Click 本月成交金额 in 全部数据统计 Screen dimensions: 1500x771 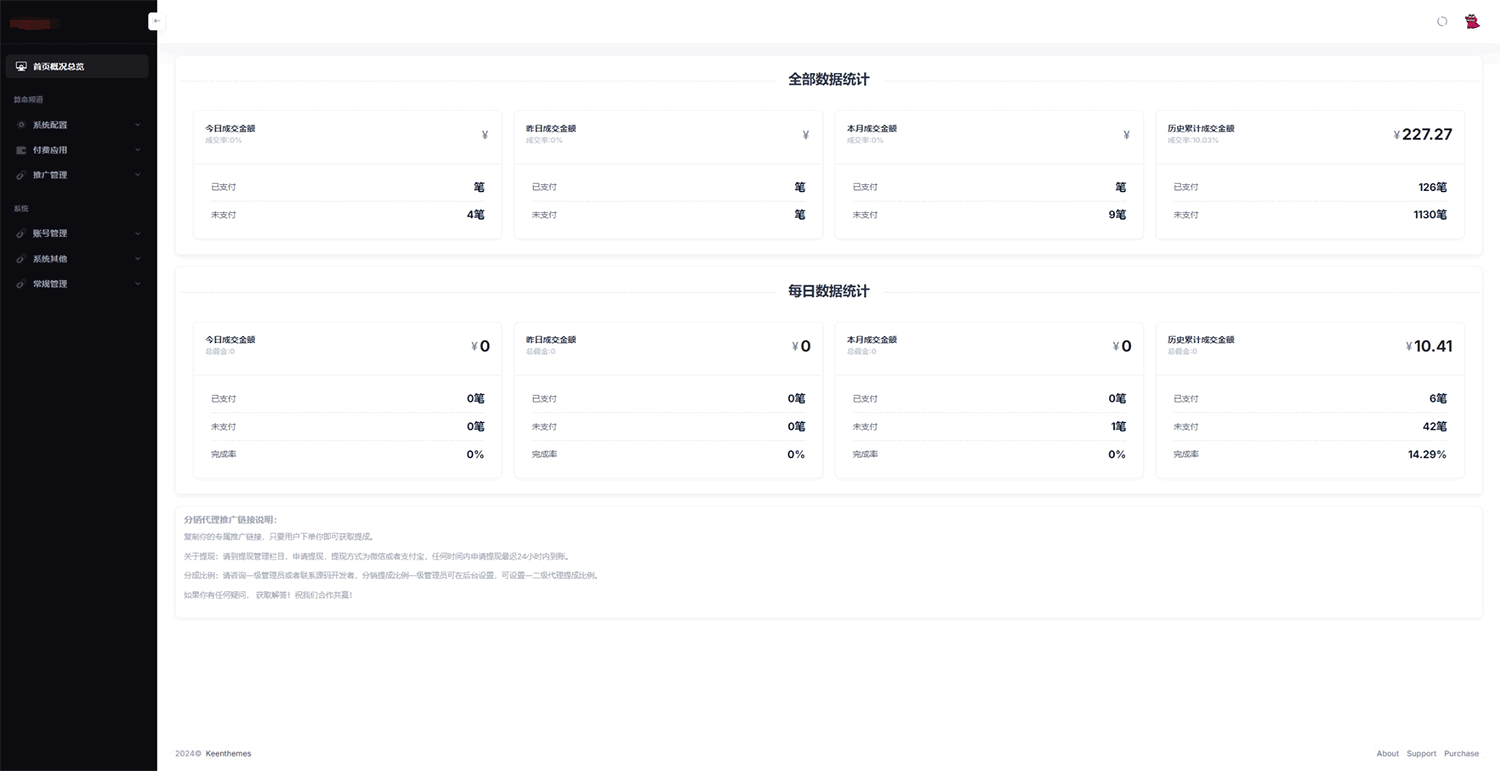coord(872,129)
